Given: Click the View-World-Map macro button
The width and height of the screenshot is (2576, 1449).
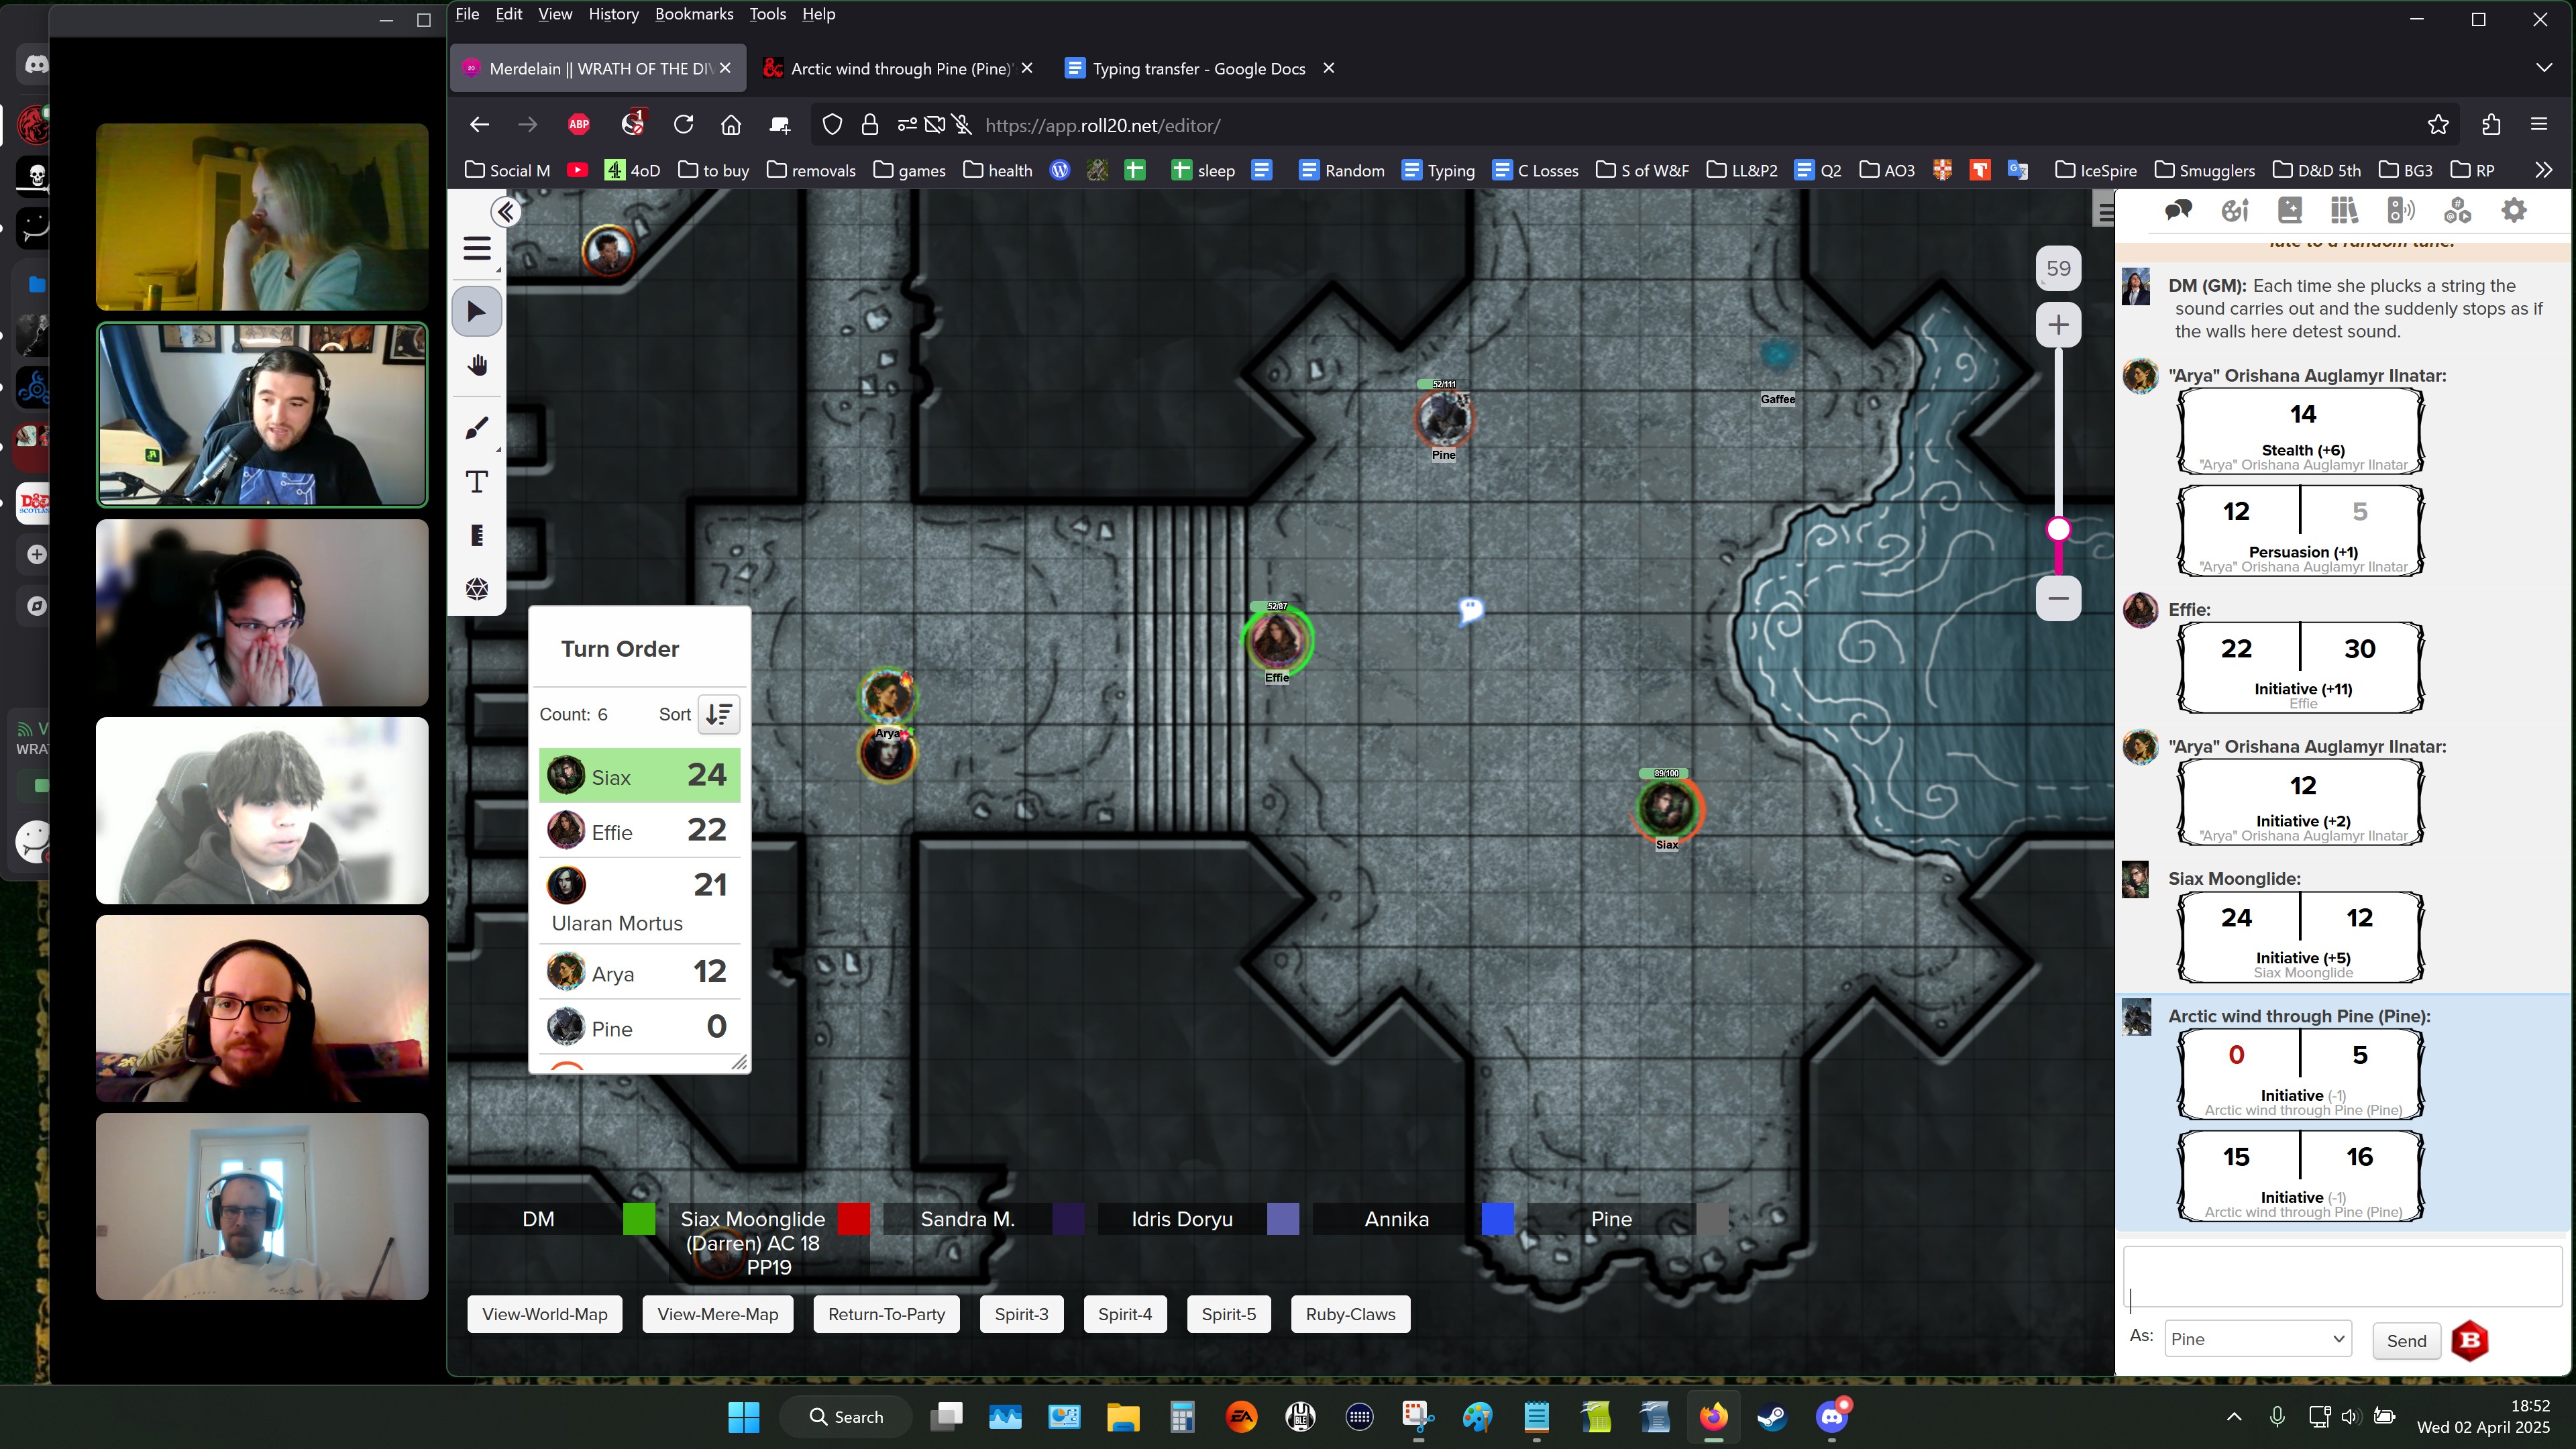Looking at the screenshot, I should [x=544, y=1314].
